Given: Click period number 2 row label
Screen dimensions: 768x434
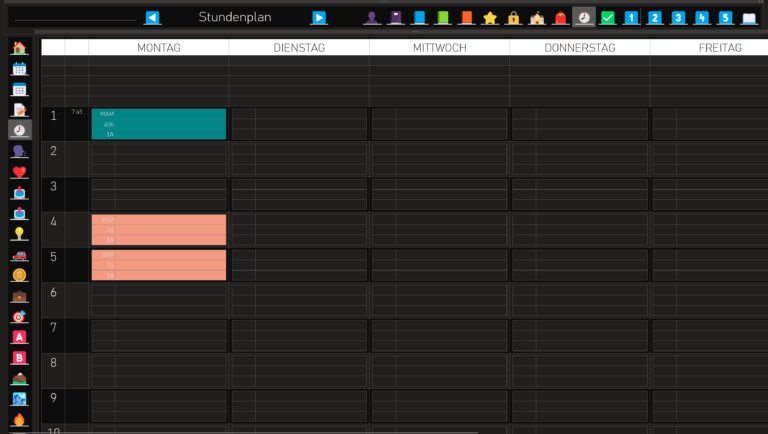Looking at the screenshot, I should (x=53, y=151).
